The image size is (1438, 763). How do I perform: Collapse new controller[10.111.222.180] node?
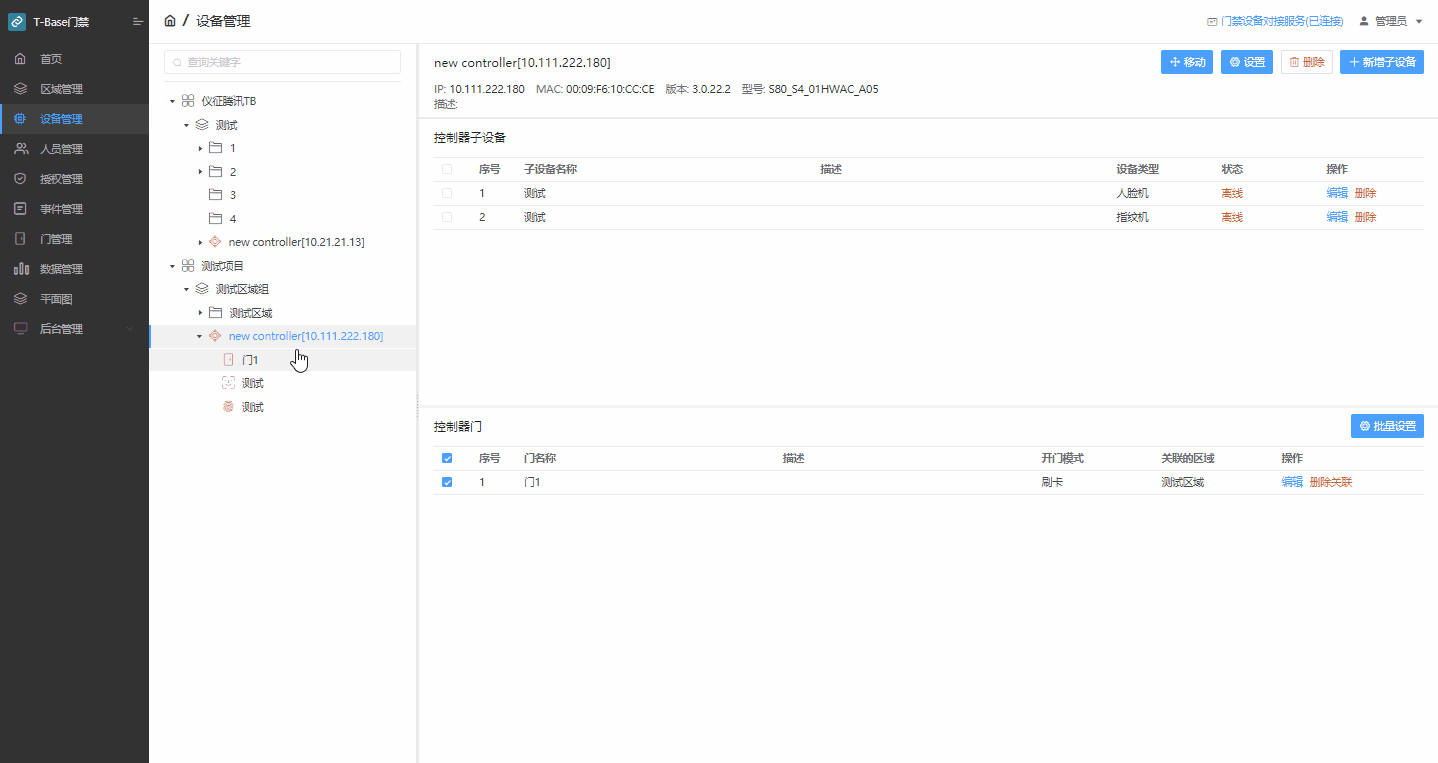point(200,336)
